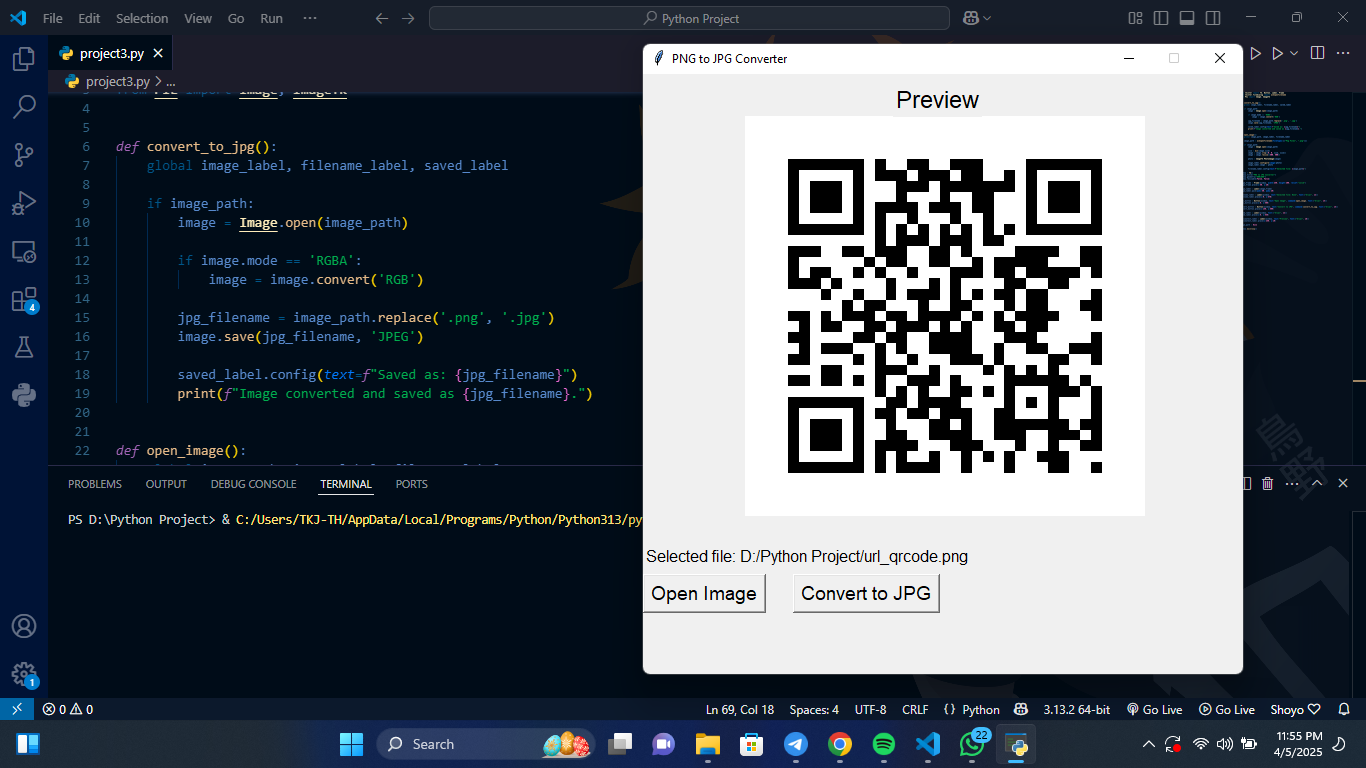Split the editor to the right
Image resolution: width=1366 pixels, height=768 pixels.
click(x=1317, y=53)
